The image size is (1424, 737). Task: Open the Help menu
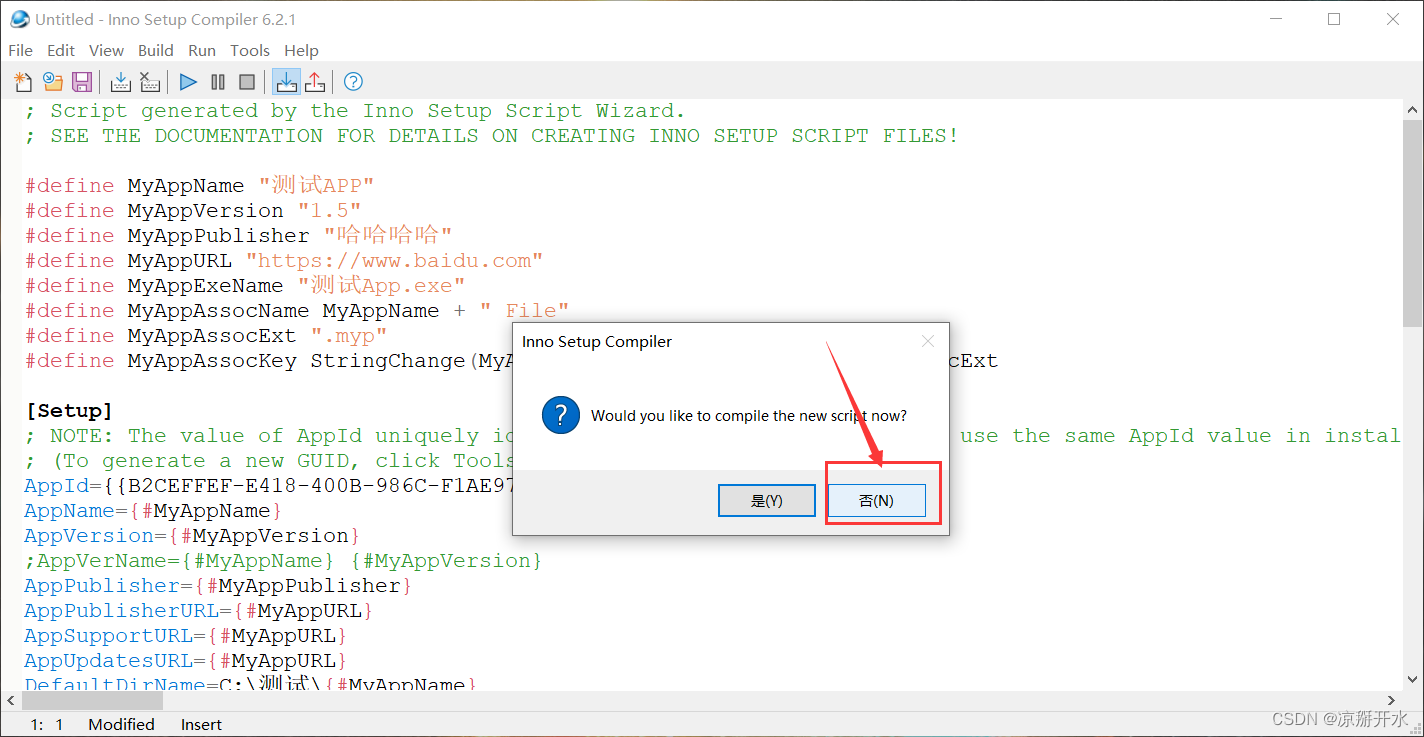(301, 50)
